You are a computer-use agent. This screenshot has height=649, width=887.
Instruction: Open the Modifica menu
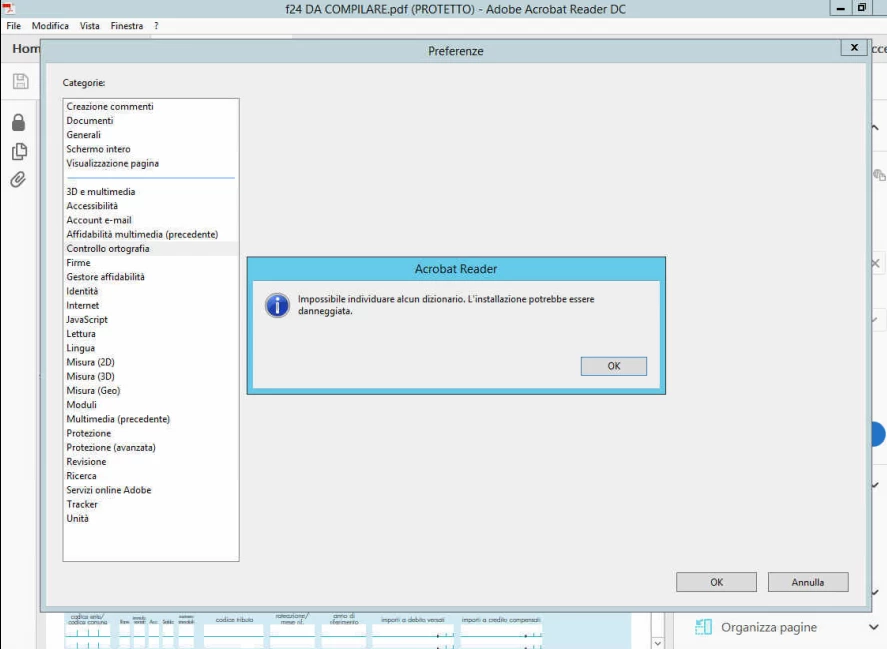[x=50, y=26]
